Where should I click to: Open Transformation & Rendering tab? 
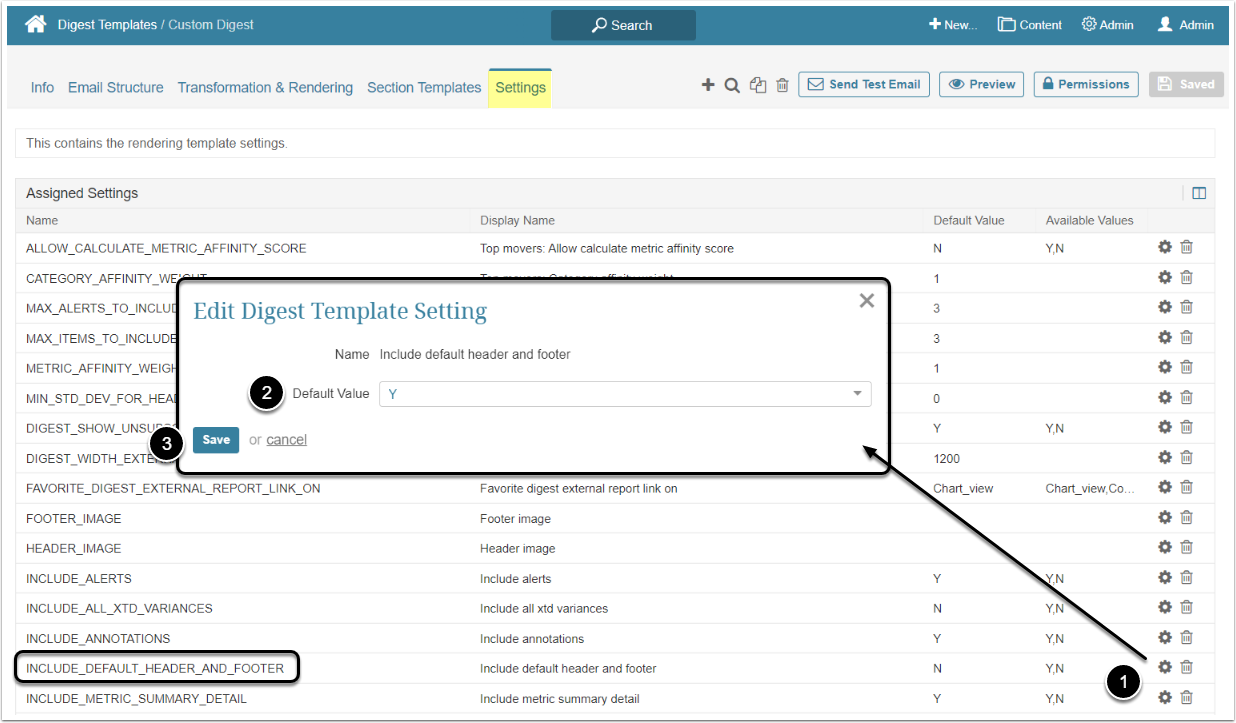265,88
